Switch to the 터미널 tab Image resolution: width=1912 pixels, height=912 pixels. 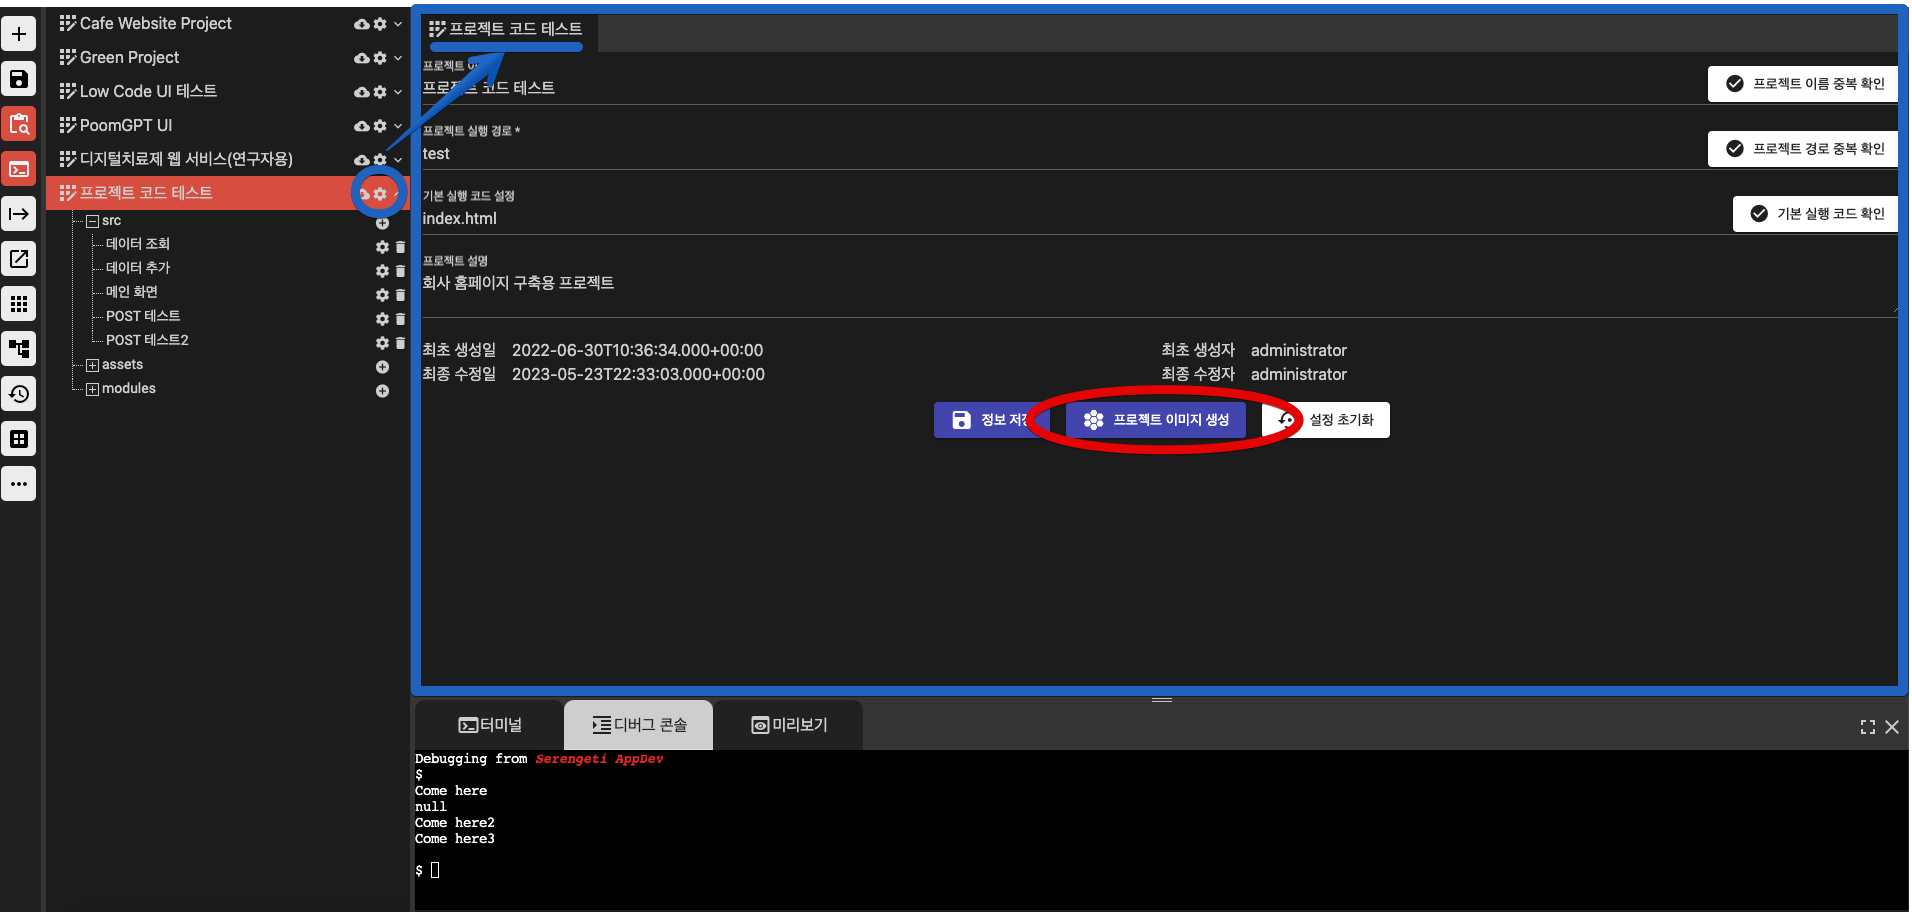[490, 725]
